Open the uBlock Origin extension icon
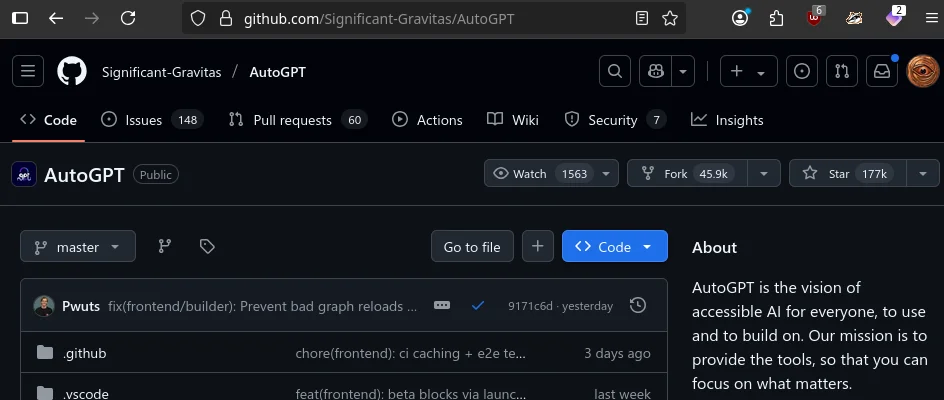Viewport: 944px width, 400px height. pos(815,17)
